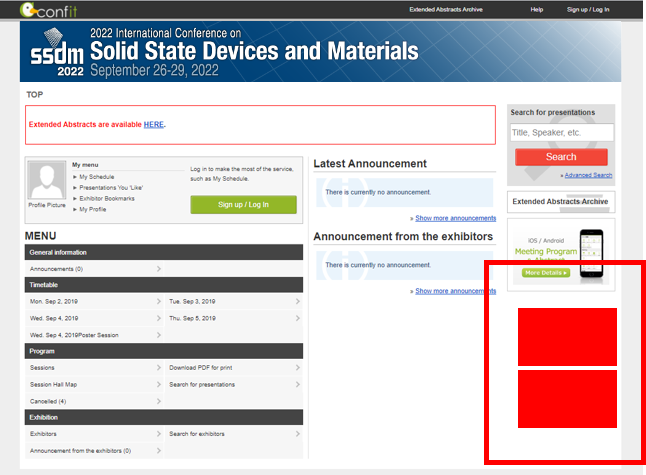Click Sign up / Log In header link
646x475 pixels.
click(x=588, y=9)
